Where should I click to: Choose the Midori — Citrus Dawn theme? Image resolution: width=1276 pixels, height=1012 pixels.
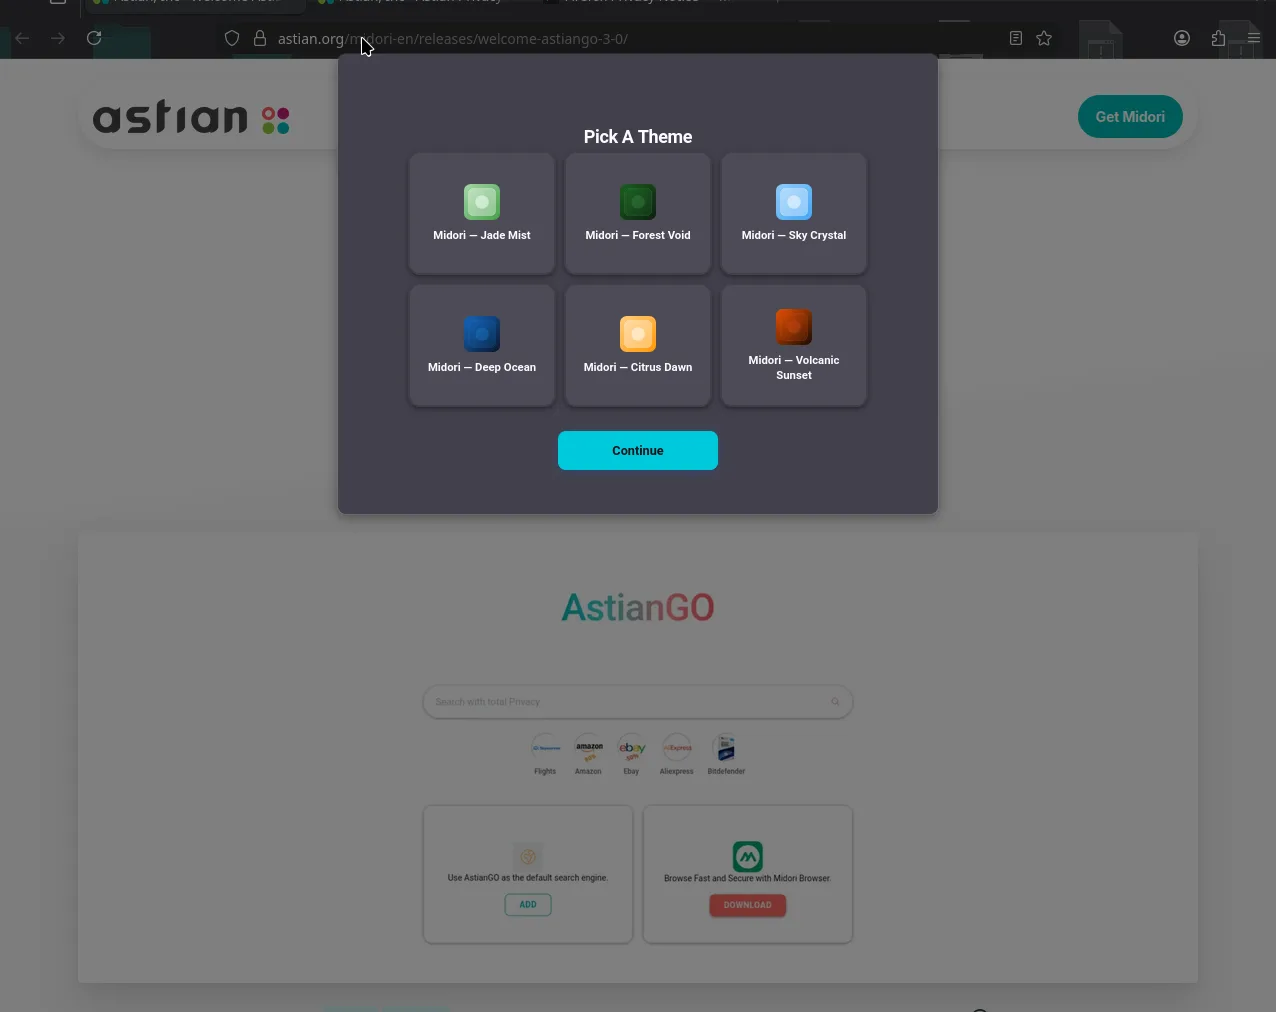coord(638,345)
